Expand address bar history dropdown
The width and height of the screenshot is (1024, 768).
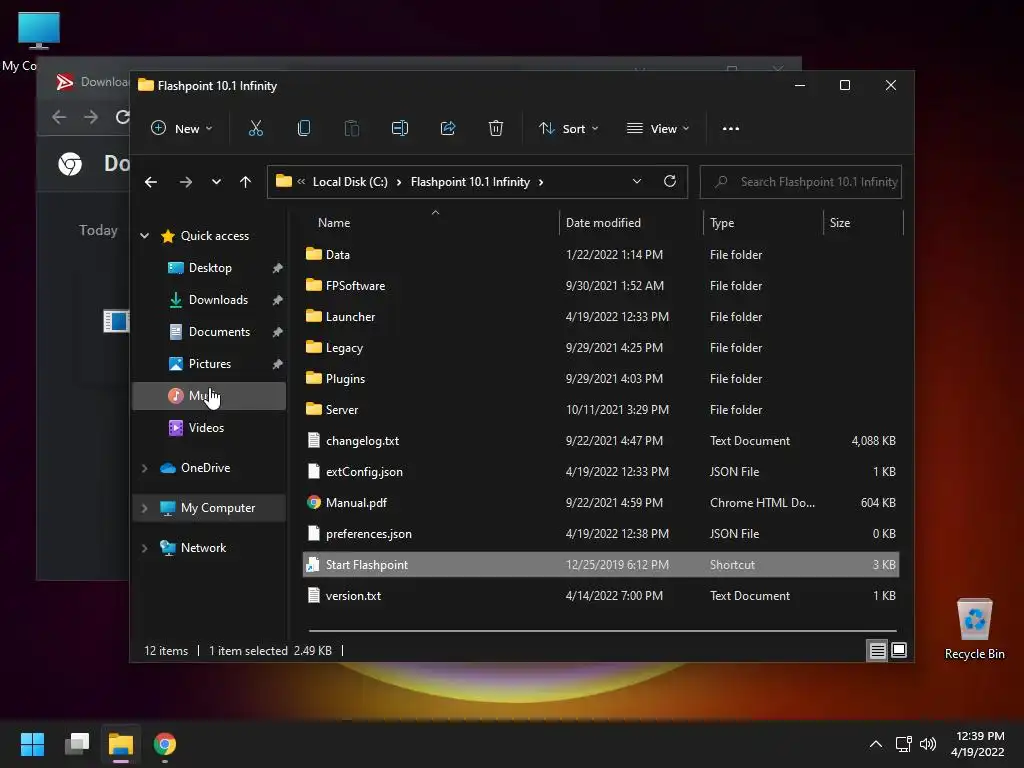click(637, 182)
